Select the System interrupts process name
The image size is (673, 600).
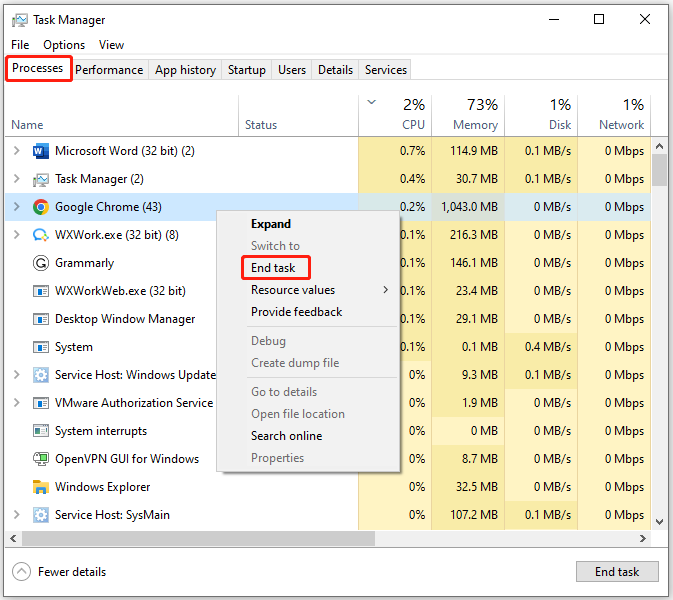[101, 431]
